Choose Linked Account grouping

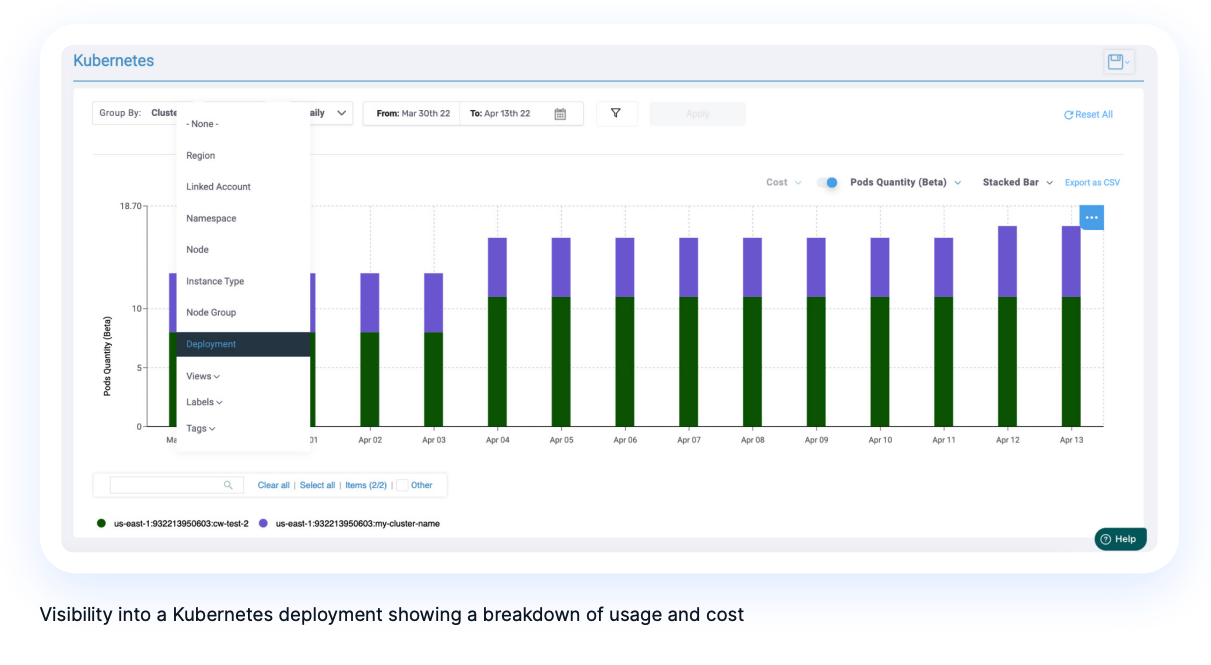[243, 187]
